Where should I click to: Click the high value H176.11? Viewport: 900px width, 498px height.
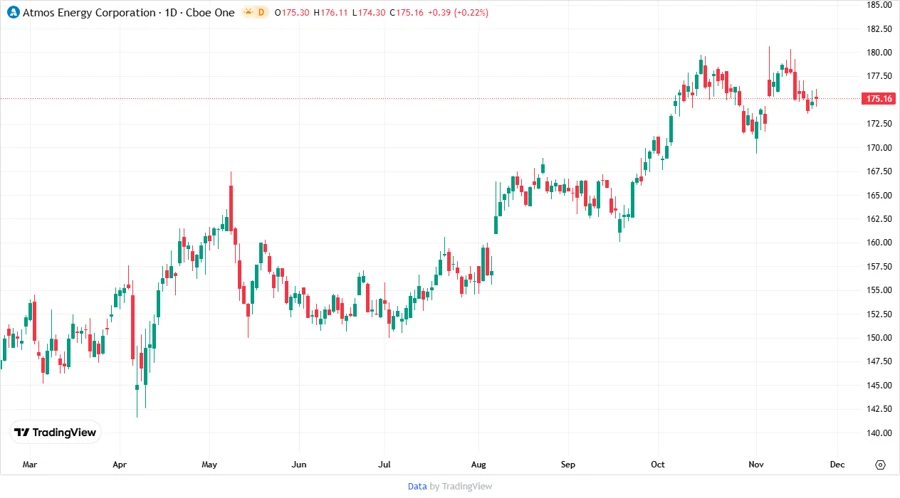pos(331,13)
